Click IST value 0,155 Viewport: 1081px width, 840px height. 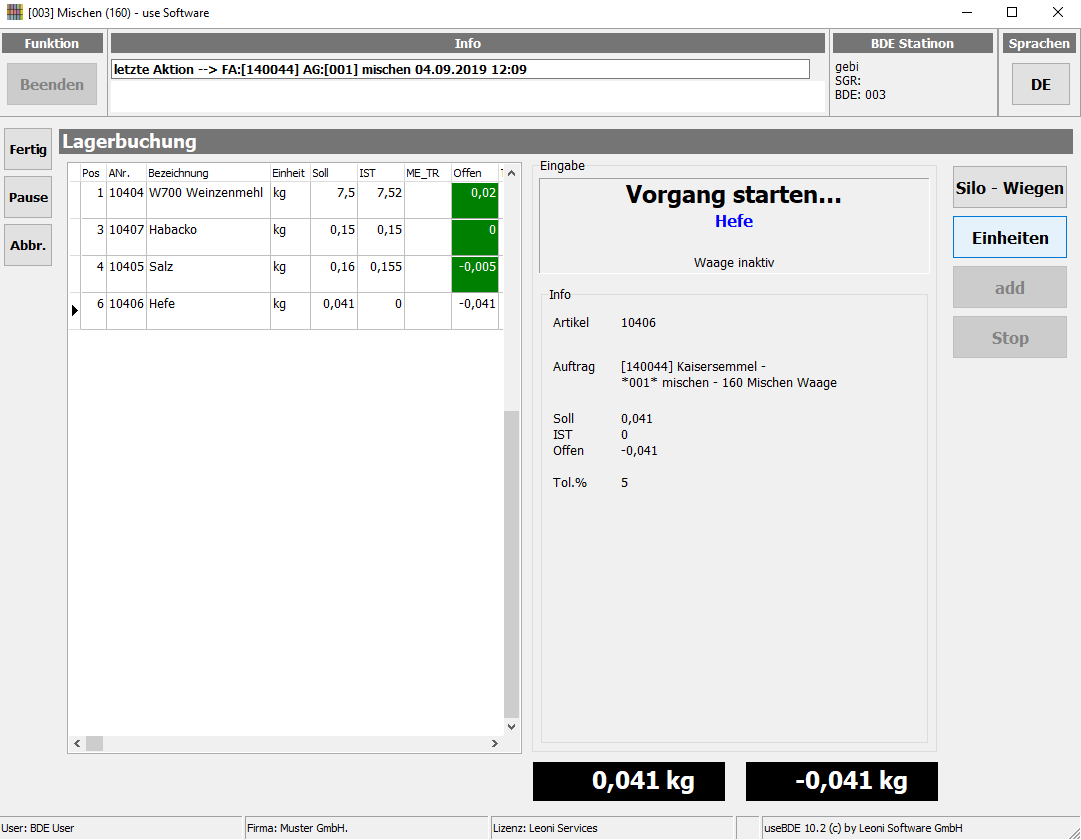(385, 267)
